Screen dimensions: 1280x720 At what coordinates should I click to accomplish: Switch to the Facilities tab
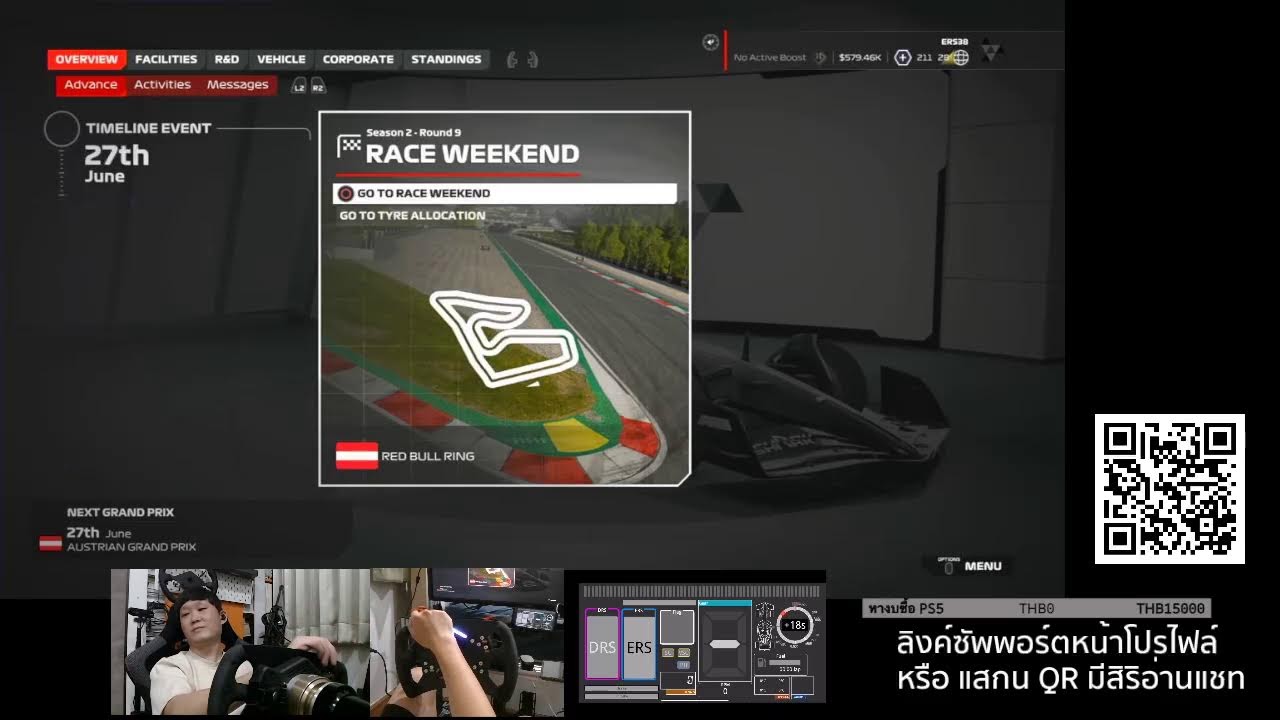tap(166, 60)
